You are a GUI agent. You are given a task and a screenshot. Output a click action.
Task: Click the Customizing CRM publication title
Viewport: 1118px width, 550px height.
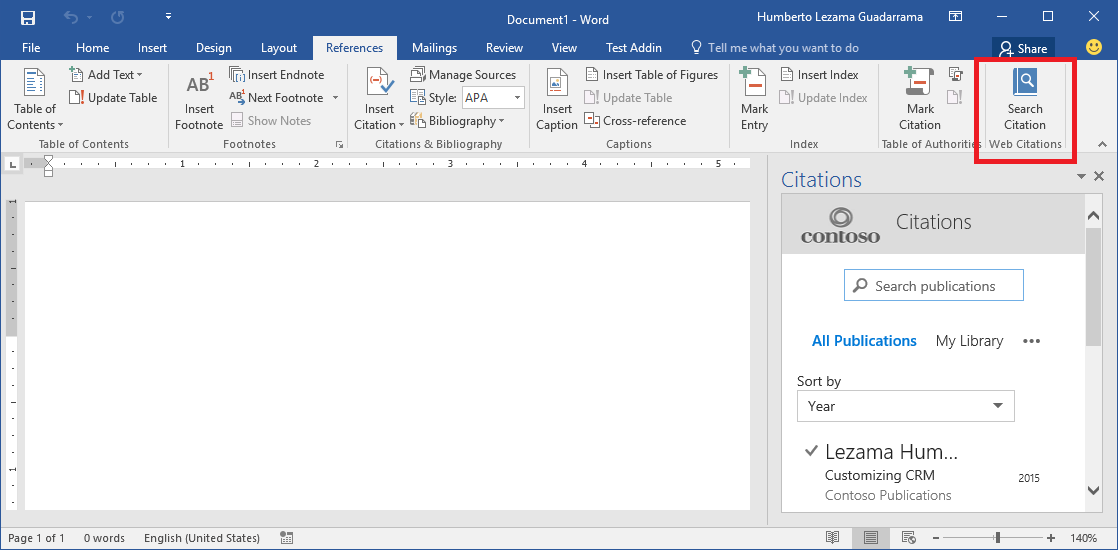pos(879,475)
